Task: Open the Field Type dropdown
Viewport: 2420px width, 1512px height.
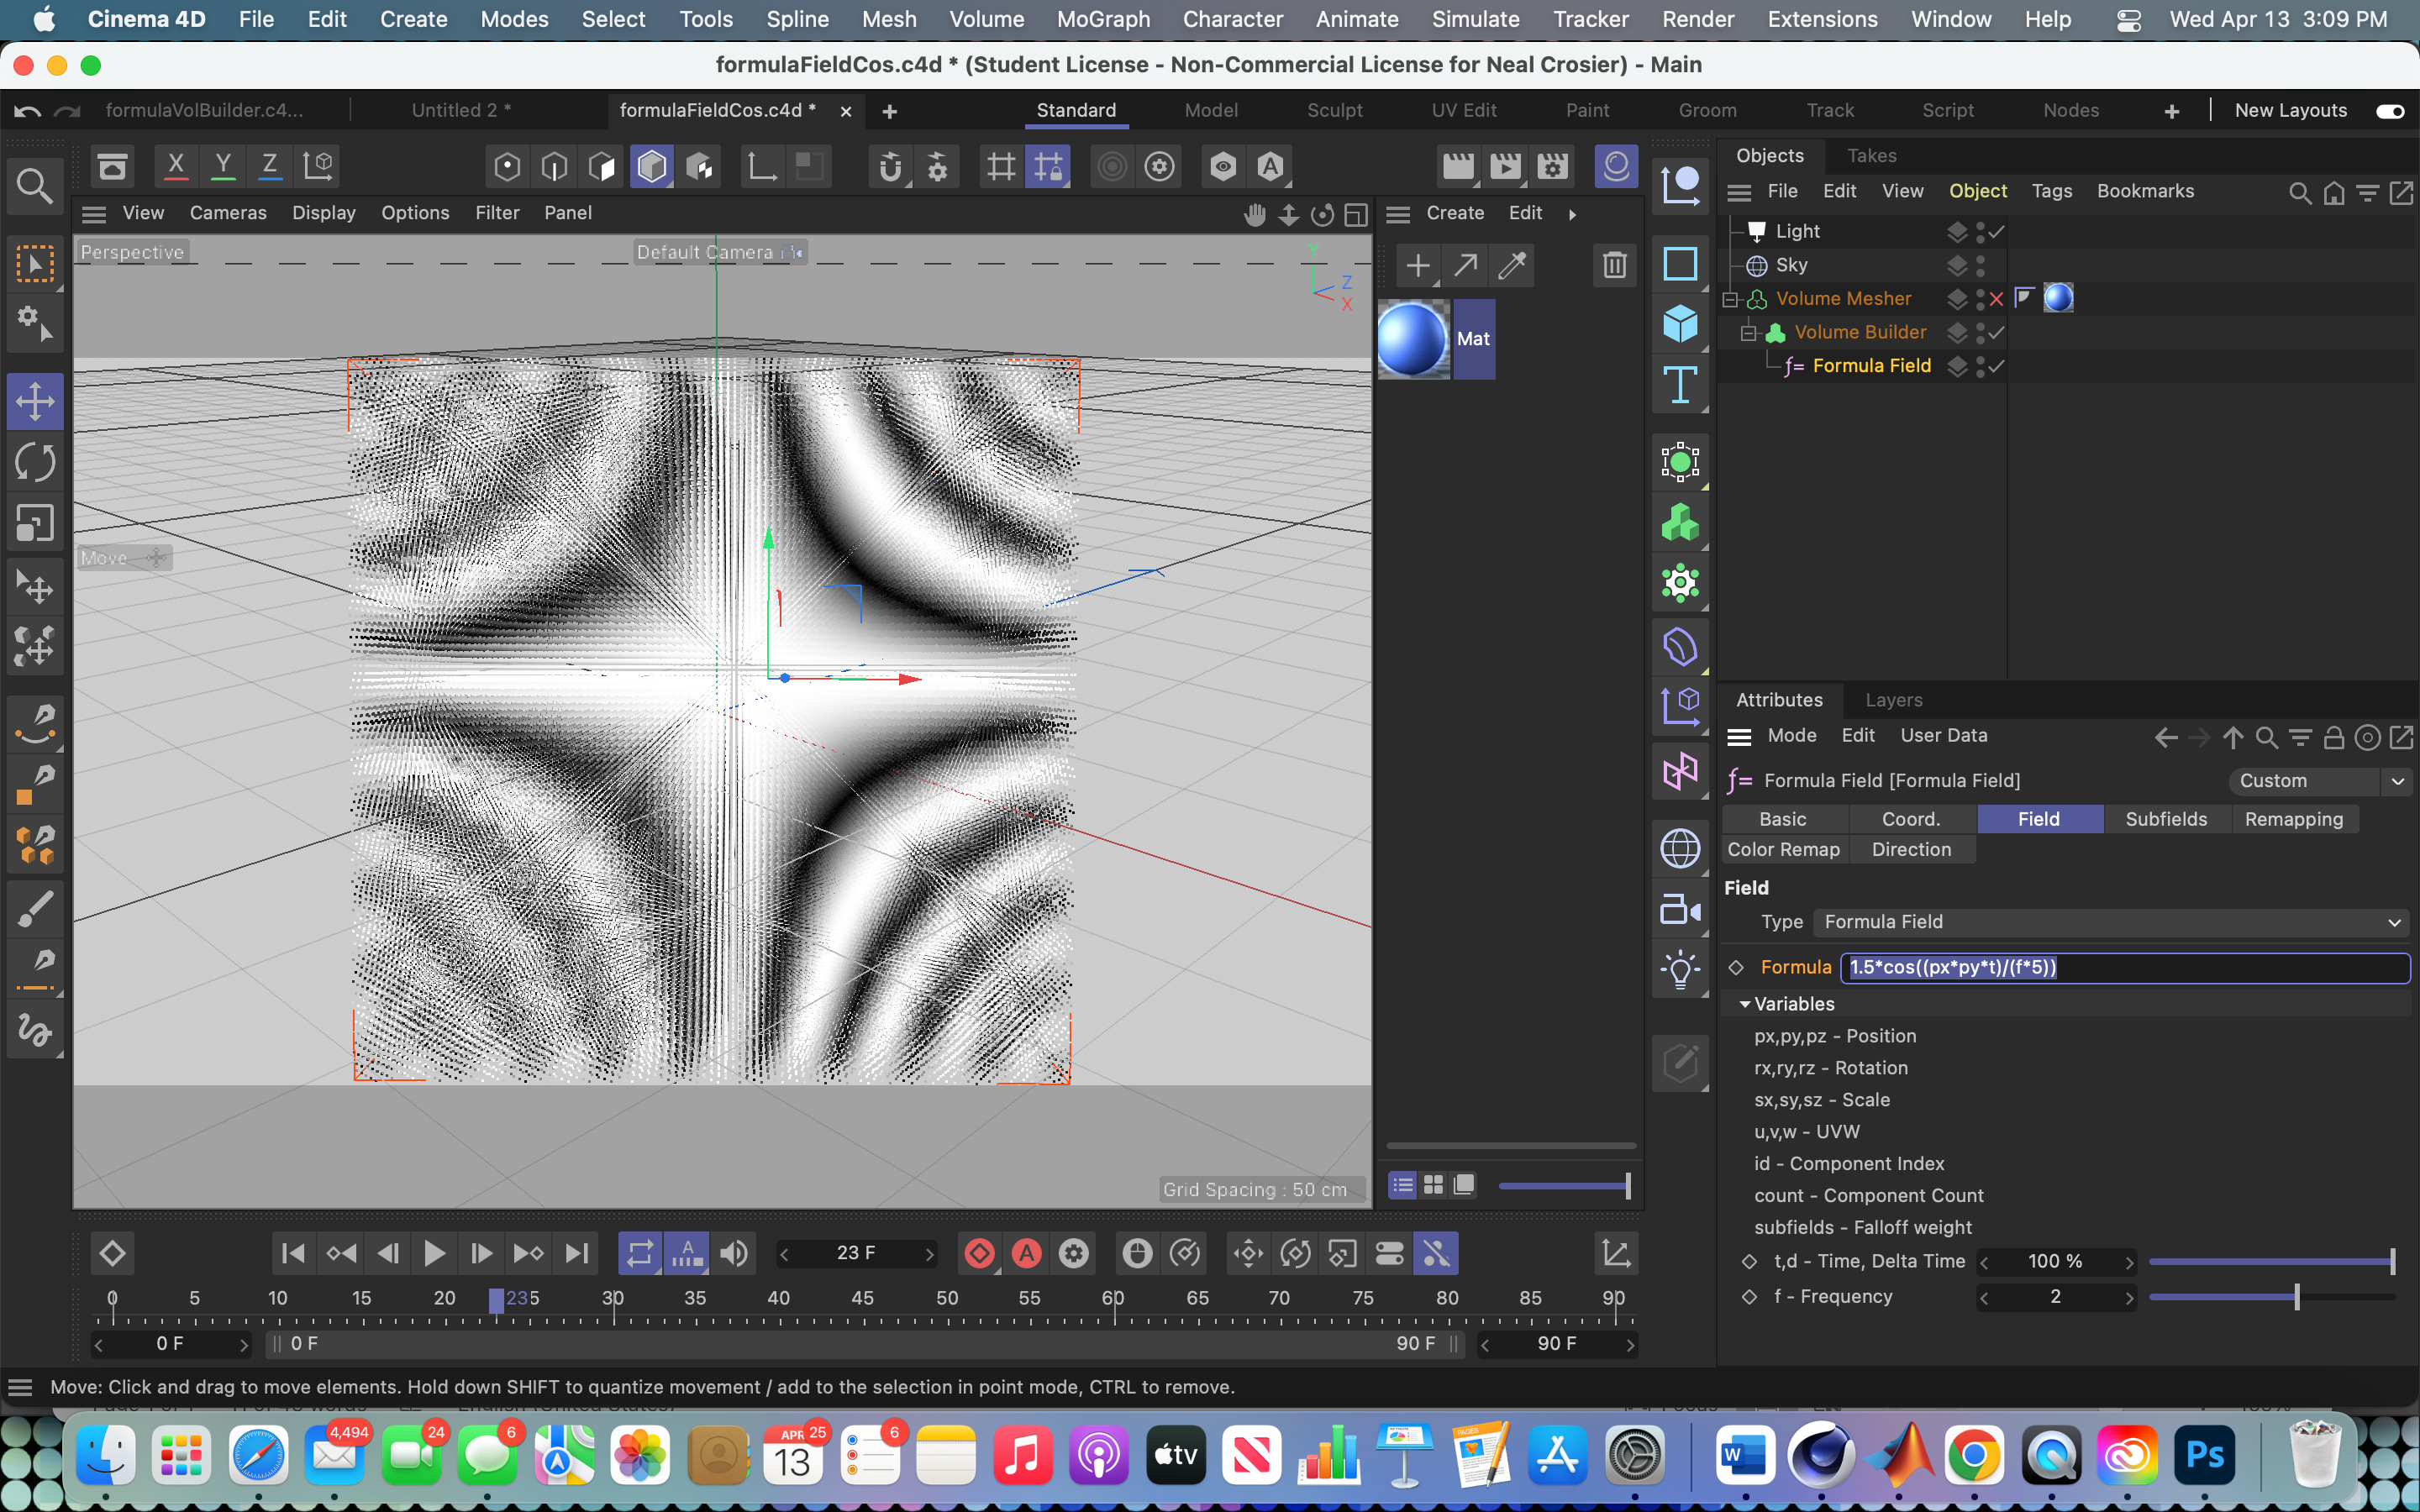Action: [2110, 922]
